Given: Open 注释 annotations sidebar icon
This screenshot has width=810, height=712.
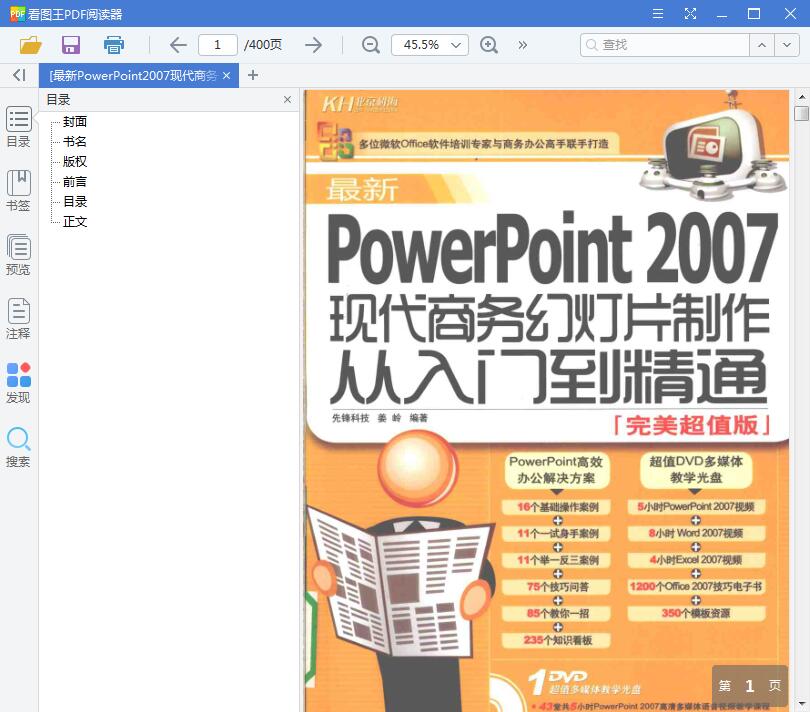Looking at the screenshot, I should pos(19,319).
